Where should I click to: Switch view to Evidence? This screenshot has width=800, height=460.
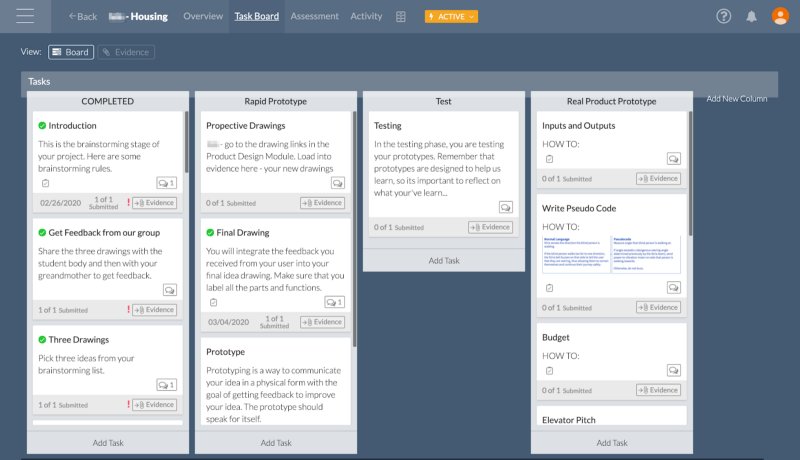tap(126, 52)
